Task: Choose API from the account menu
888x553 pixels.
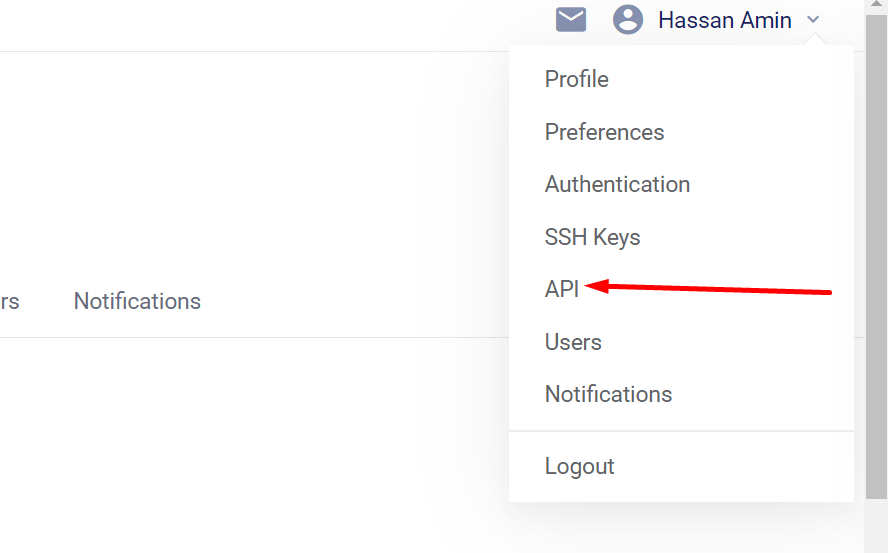Action: pyautogui.click(x=562, y=290)
